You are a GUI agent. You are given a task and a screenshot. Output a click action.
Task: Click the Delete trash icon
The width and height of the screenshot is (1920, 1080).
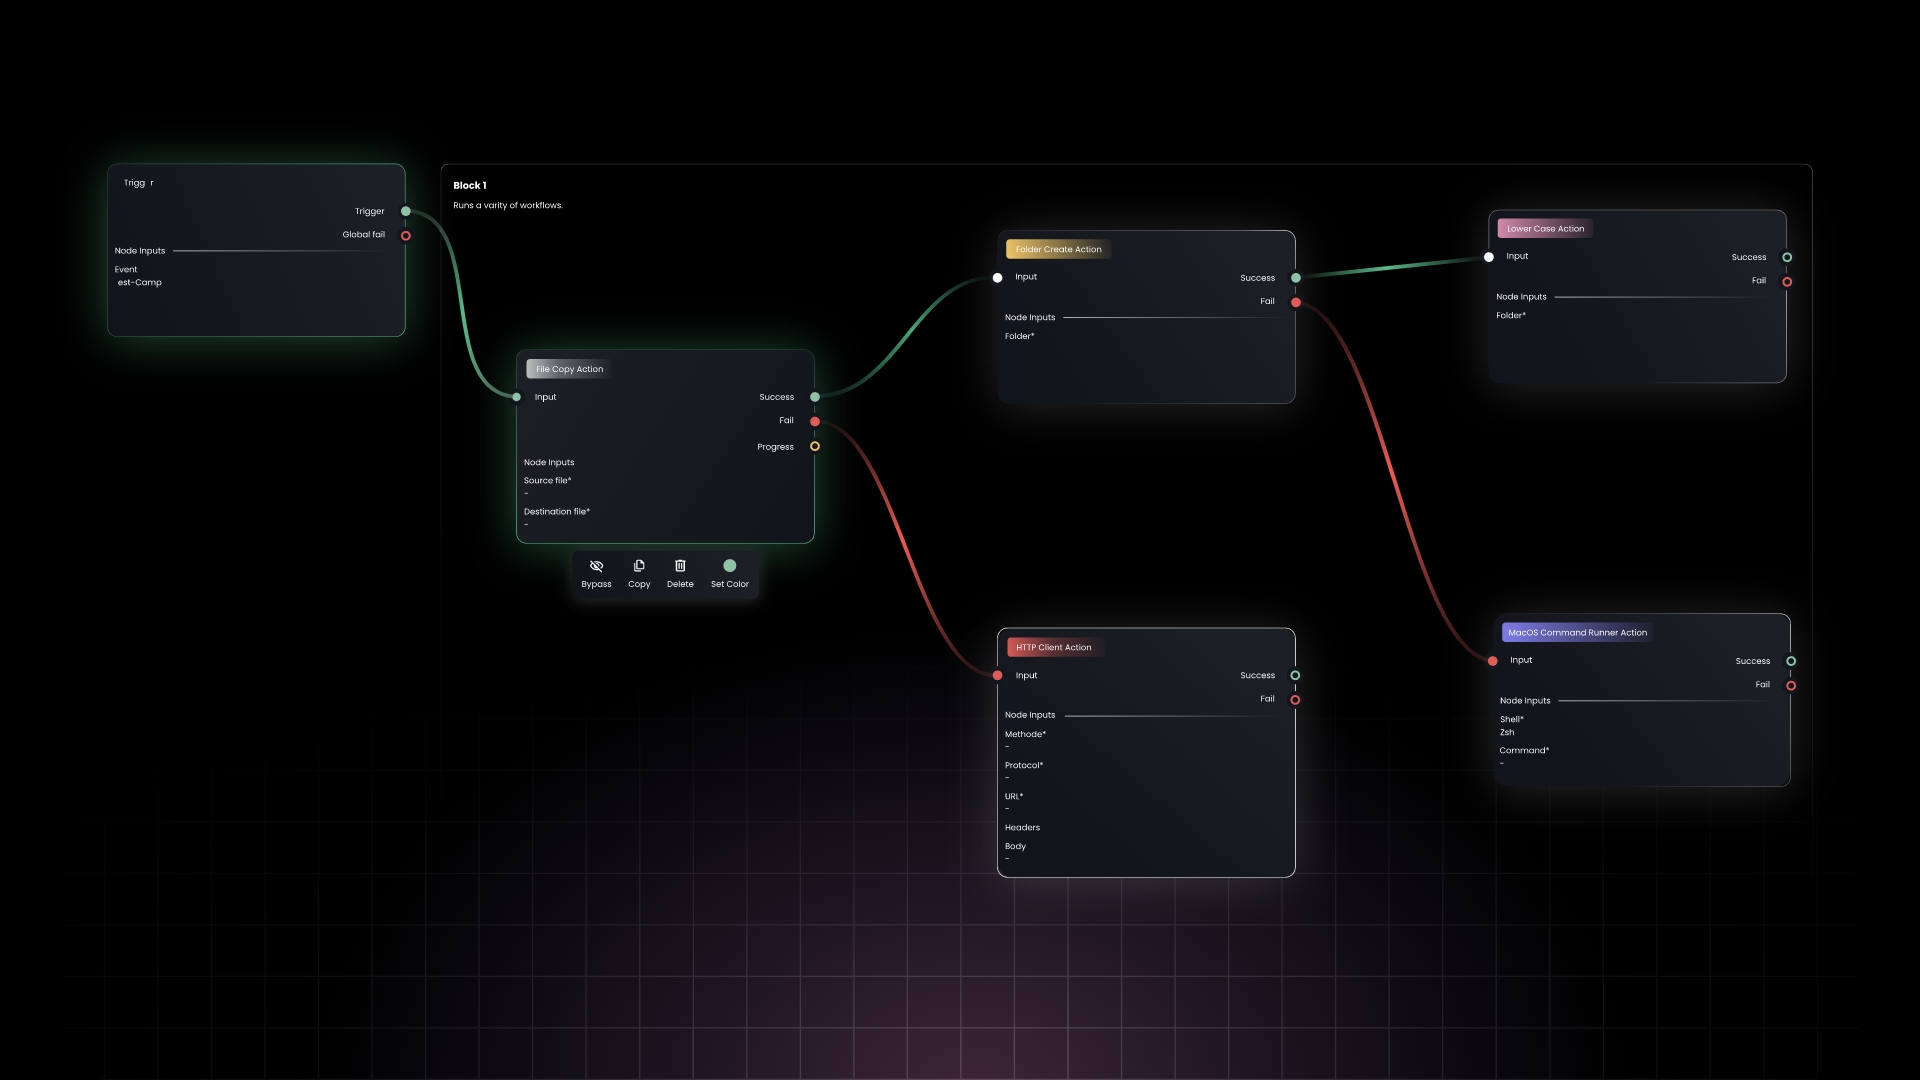(x=680, y=566)
